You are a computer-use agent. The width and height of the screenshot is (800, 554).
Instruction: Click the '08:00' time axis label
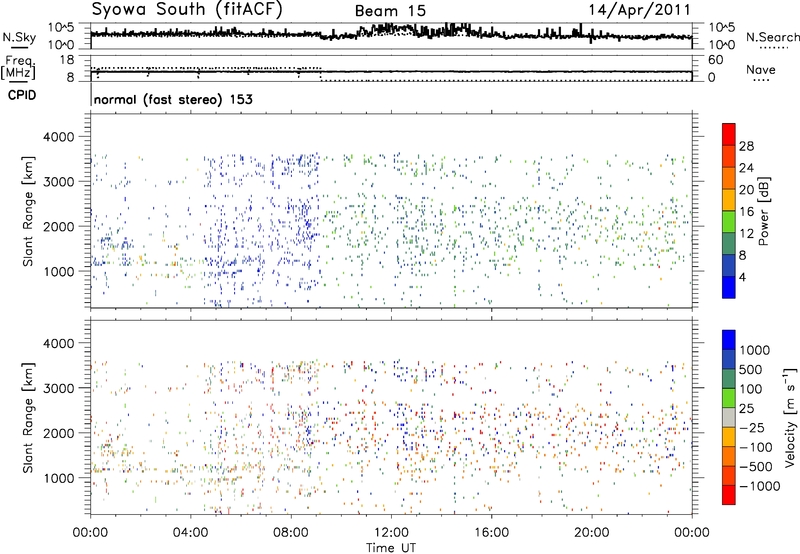[291, 533]
